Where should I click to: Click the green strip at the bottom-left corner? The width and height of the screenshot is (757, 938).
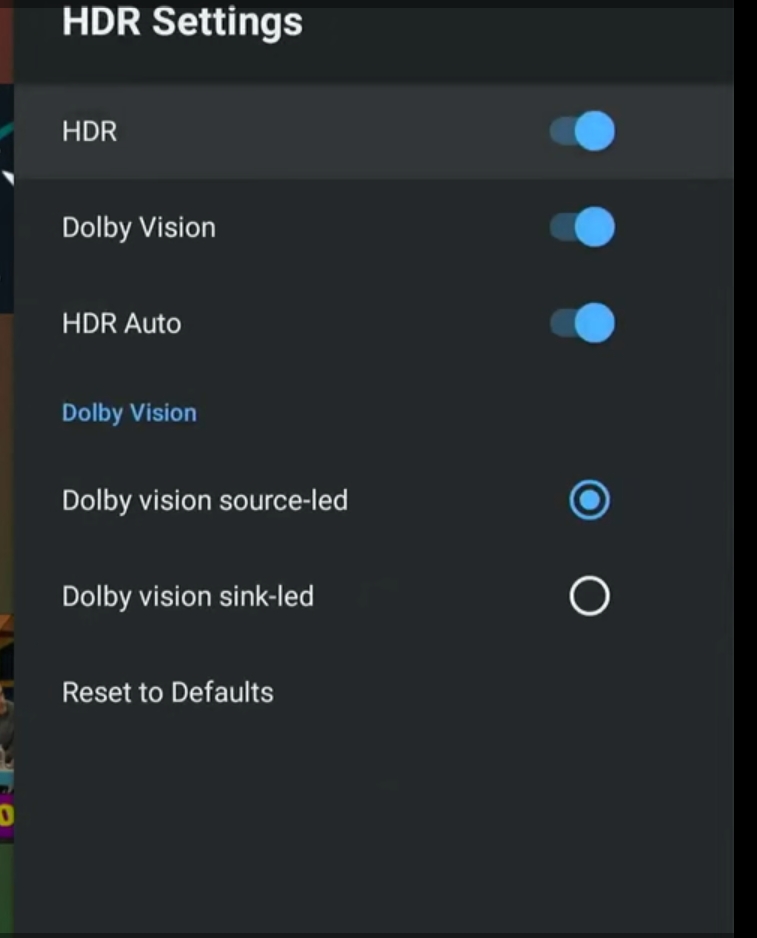pyautogui.click(x=7, y=890)
